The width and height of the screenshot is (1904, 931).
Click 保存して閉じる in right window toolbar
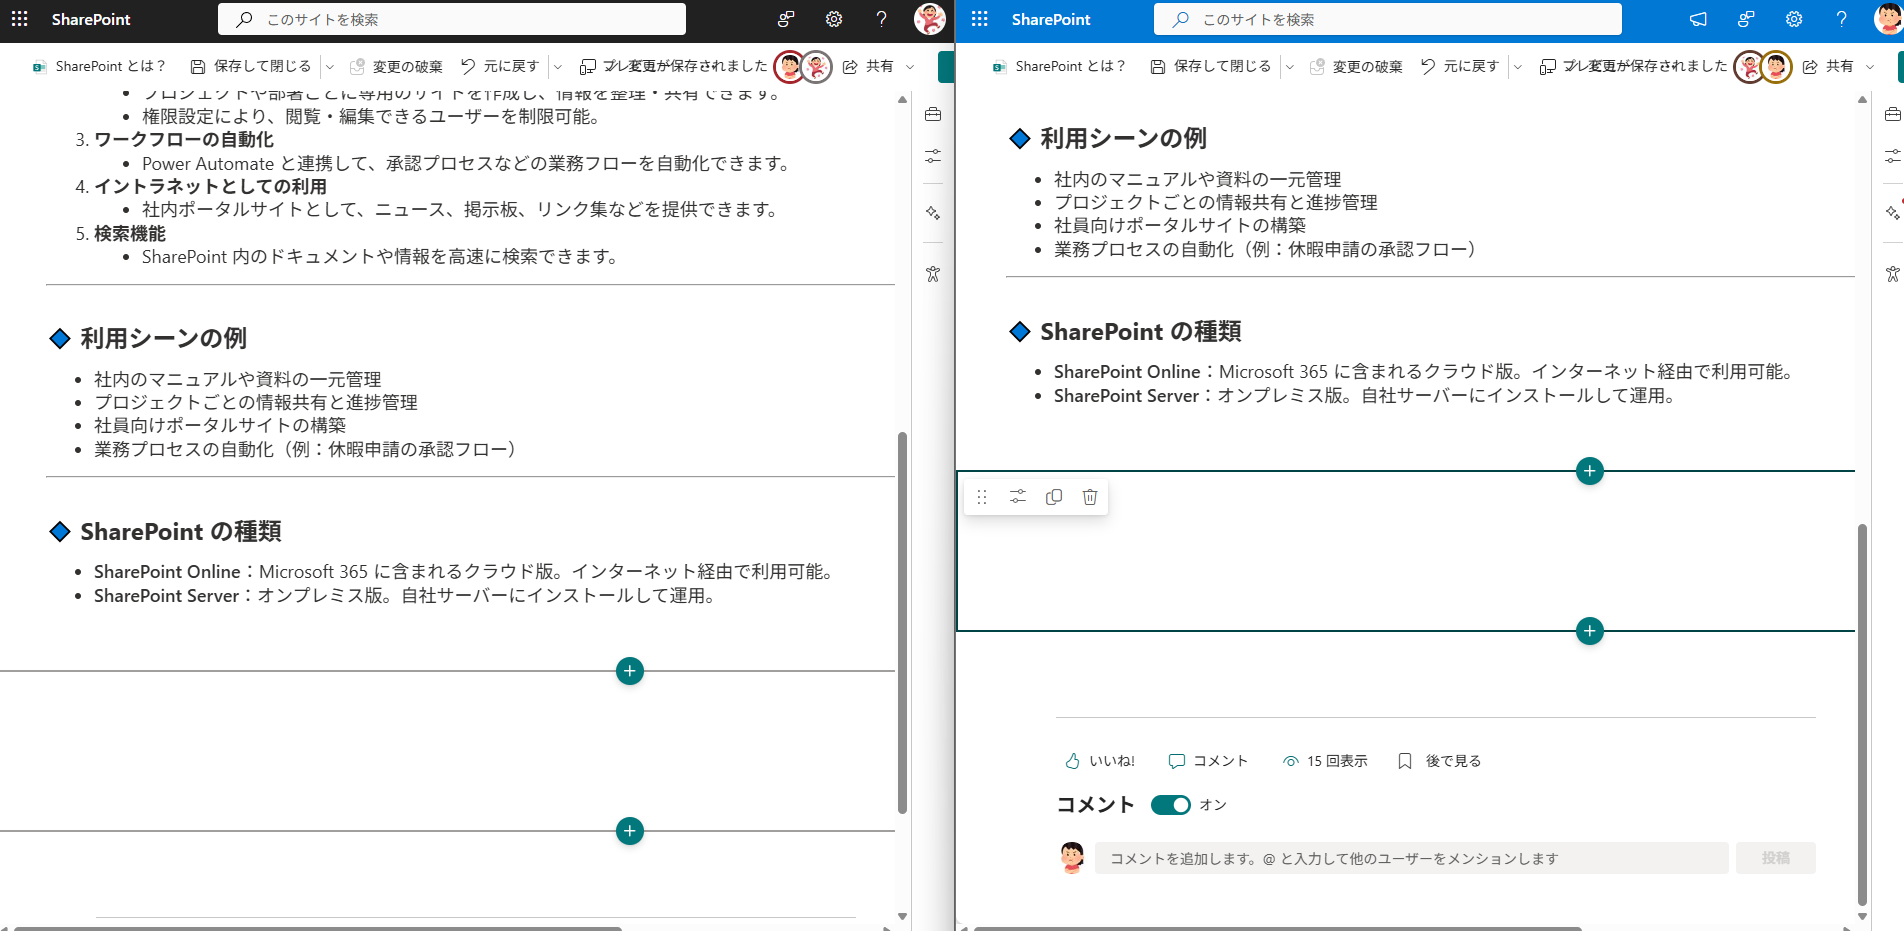(1211, 66)
